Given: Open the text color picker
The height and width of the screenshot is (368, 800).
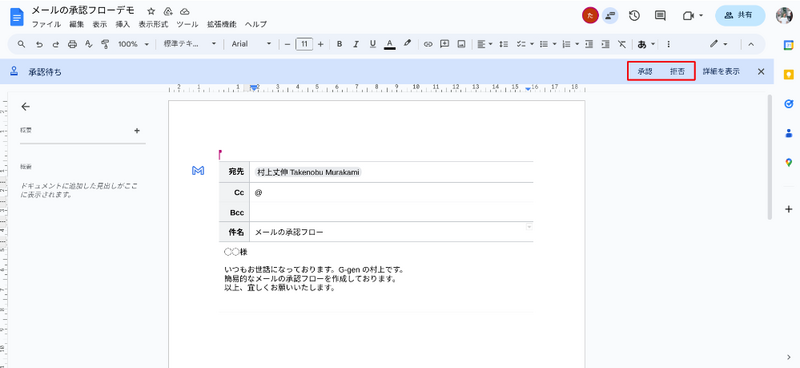Looking at the screenshot, I should click(390, 44).
